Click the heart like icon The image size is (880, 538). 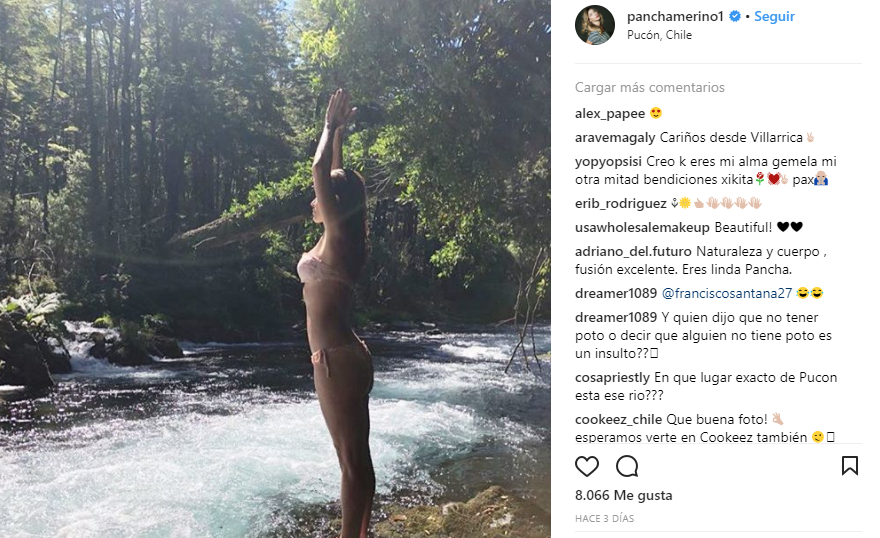pos(587,466)
